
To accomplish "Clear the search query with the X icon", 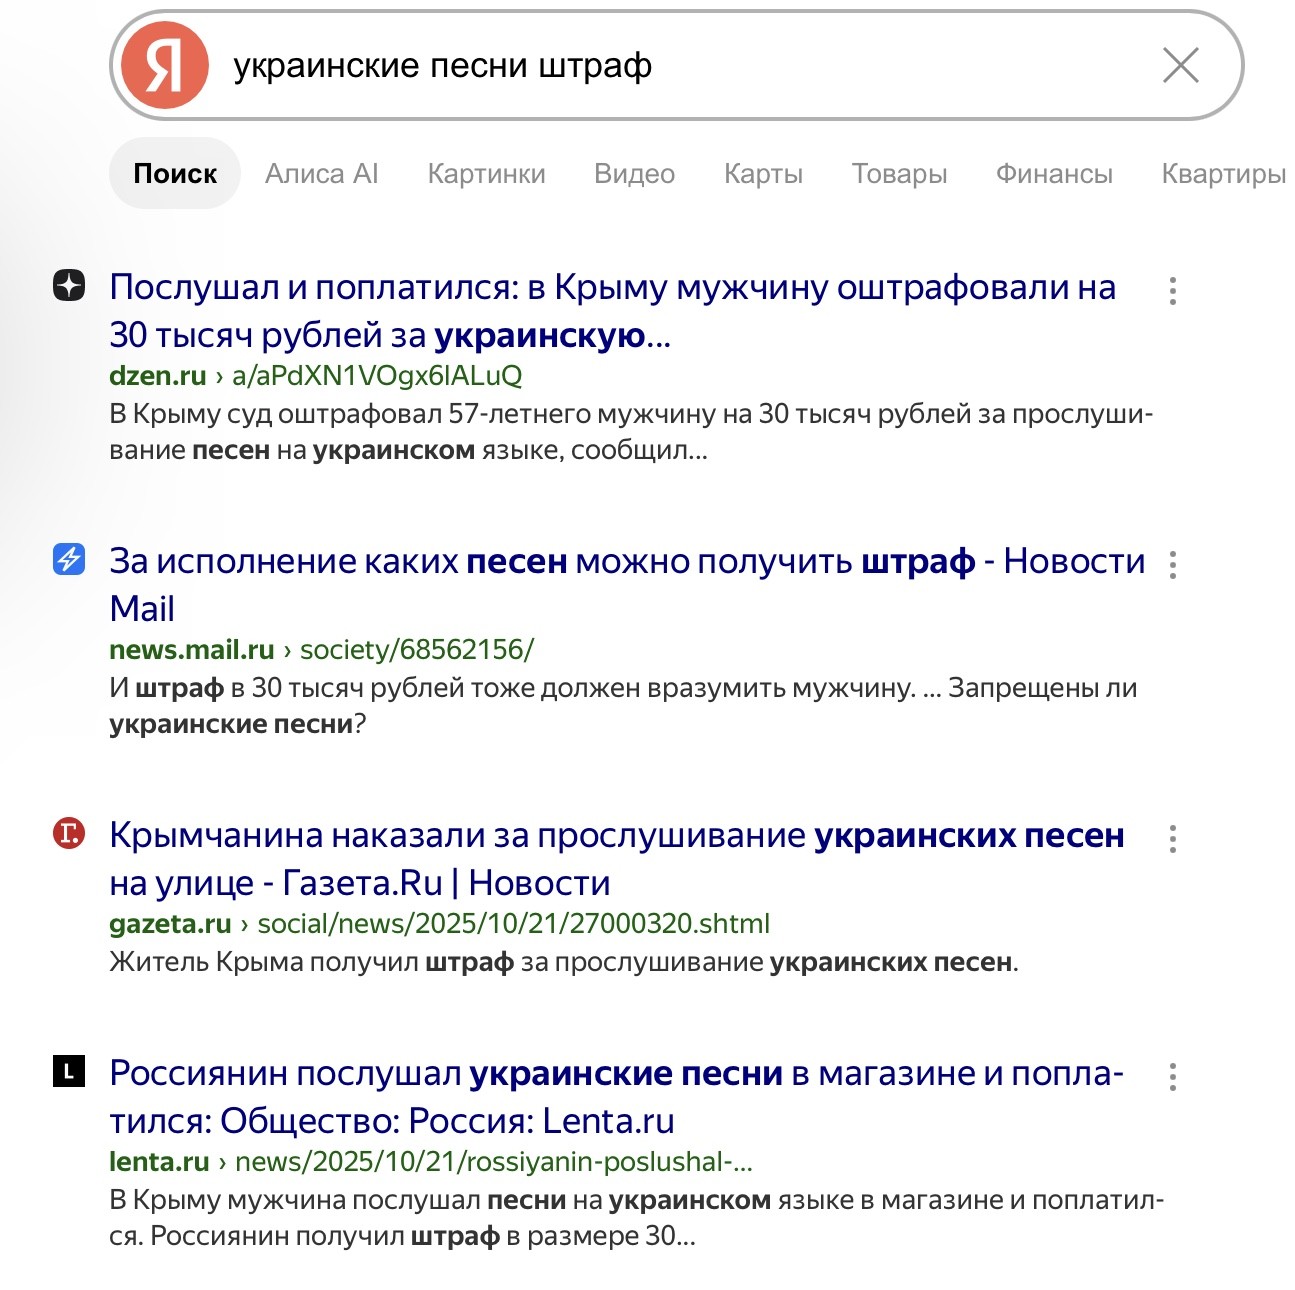I will [1181, 66].
